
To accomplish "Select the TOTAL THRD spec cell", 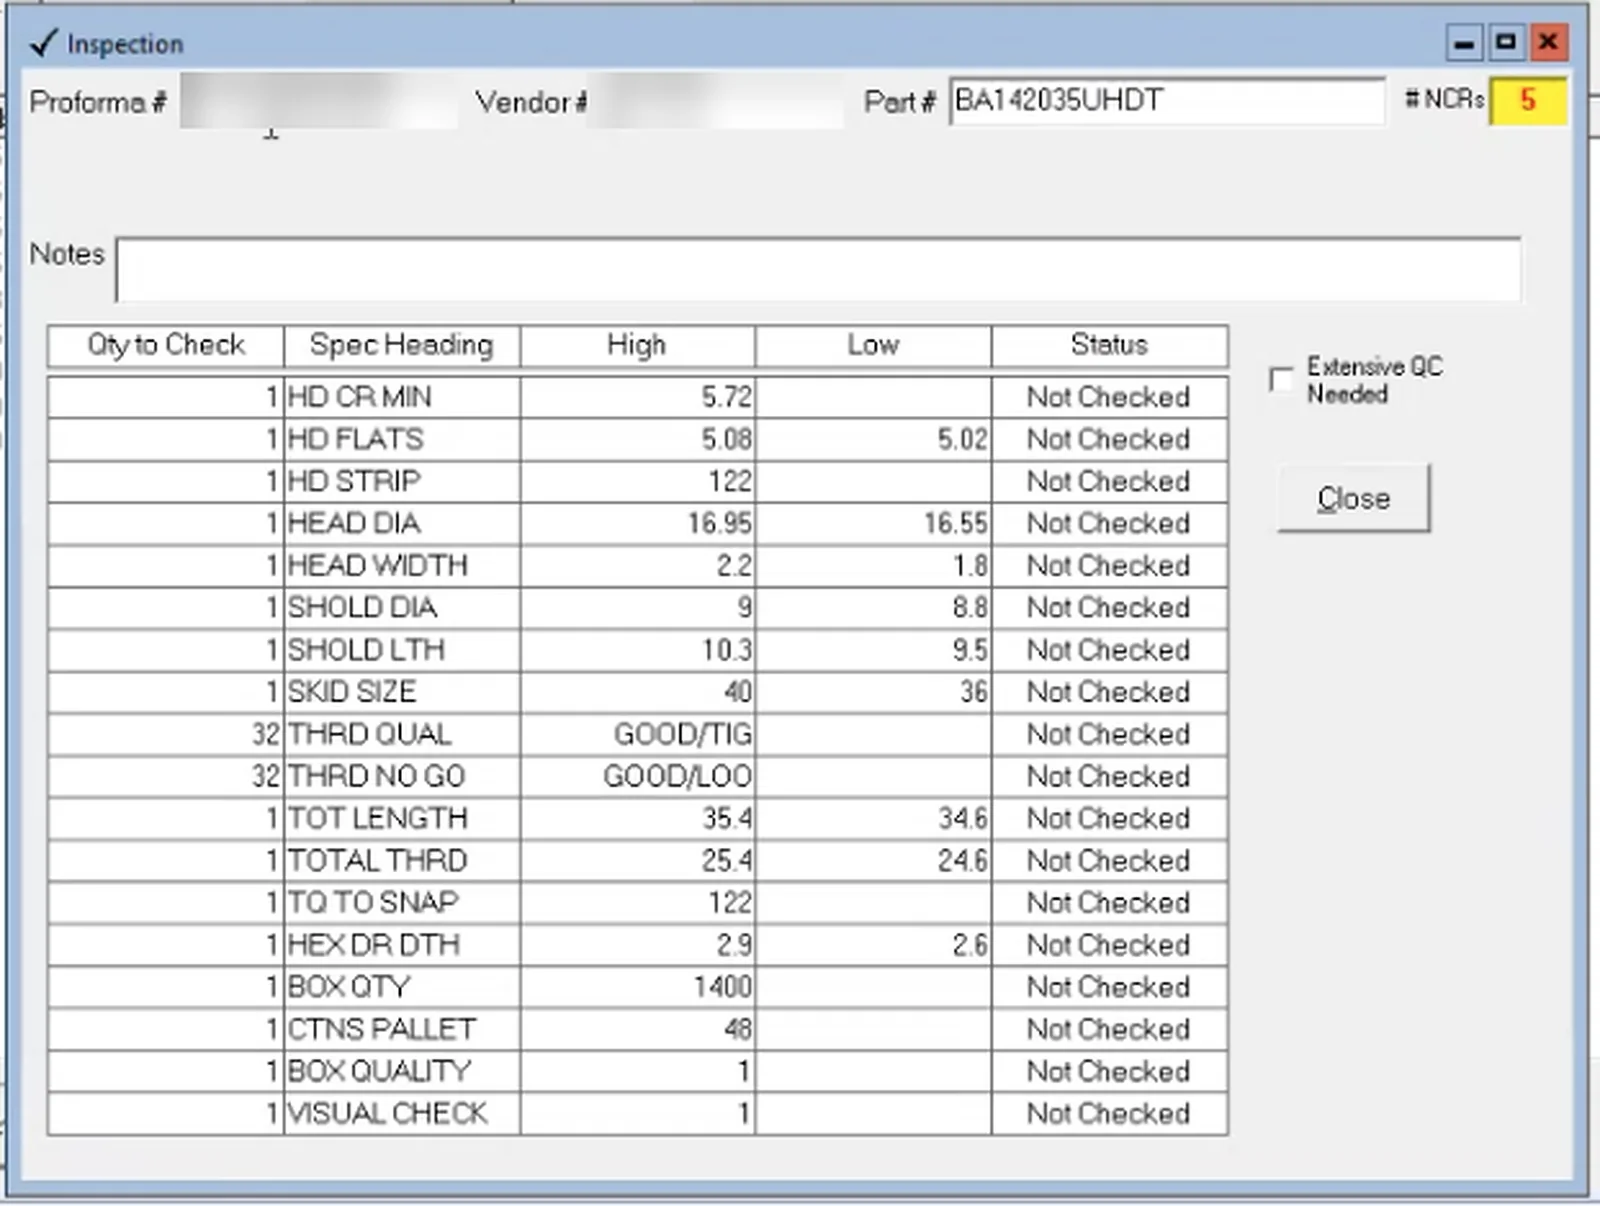I will click(402, 860).
